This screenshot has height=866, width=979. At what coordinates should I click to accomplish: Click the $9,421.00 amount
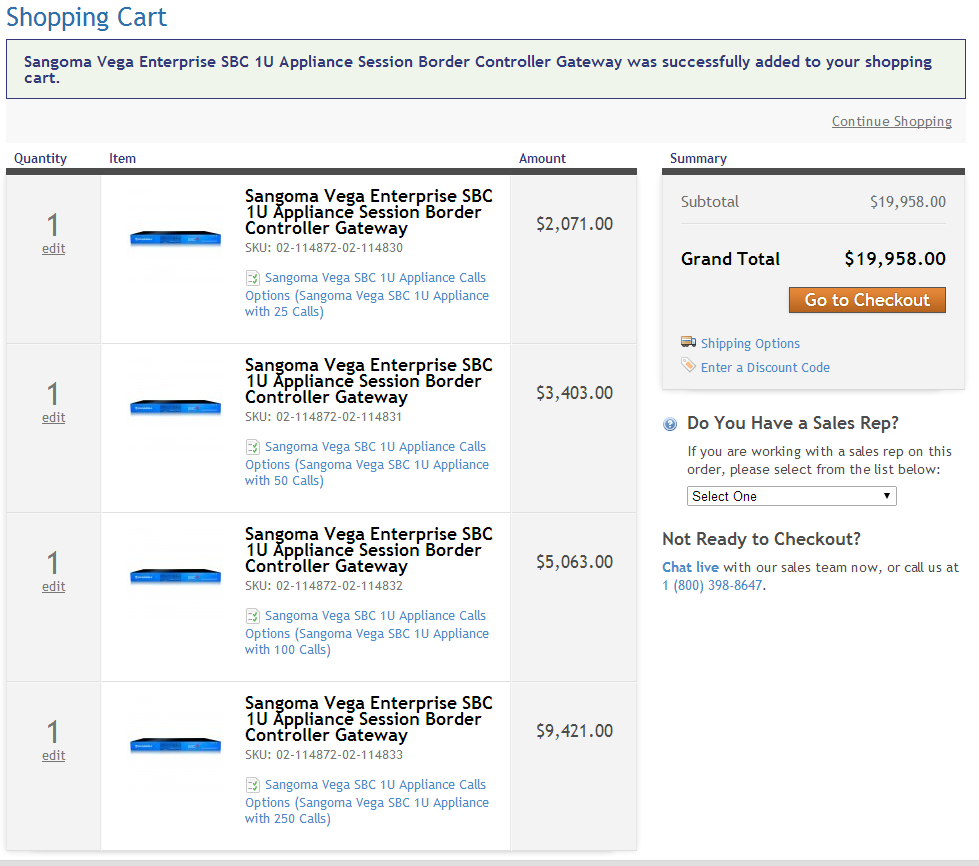pyautogui.click(x=574, y=731)
